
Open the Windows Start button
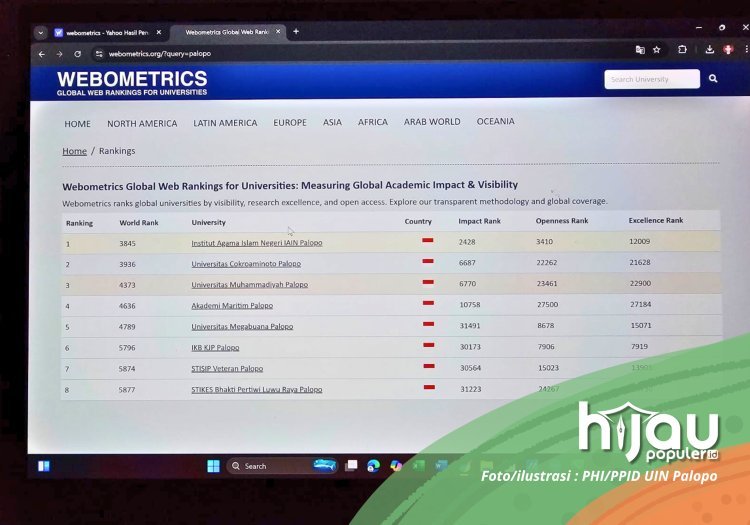click(x=213, y=466)
